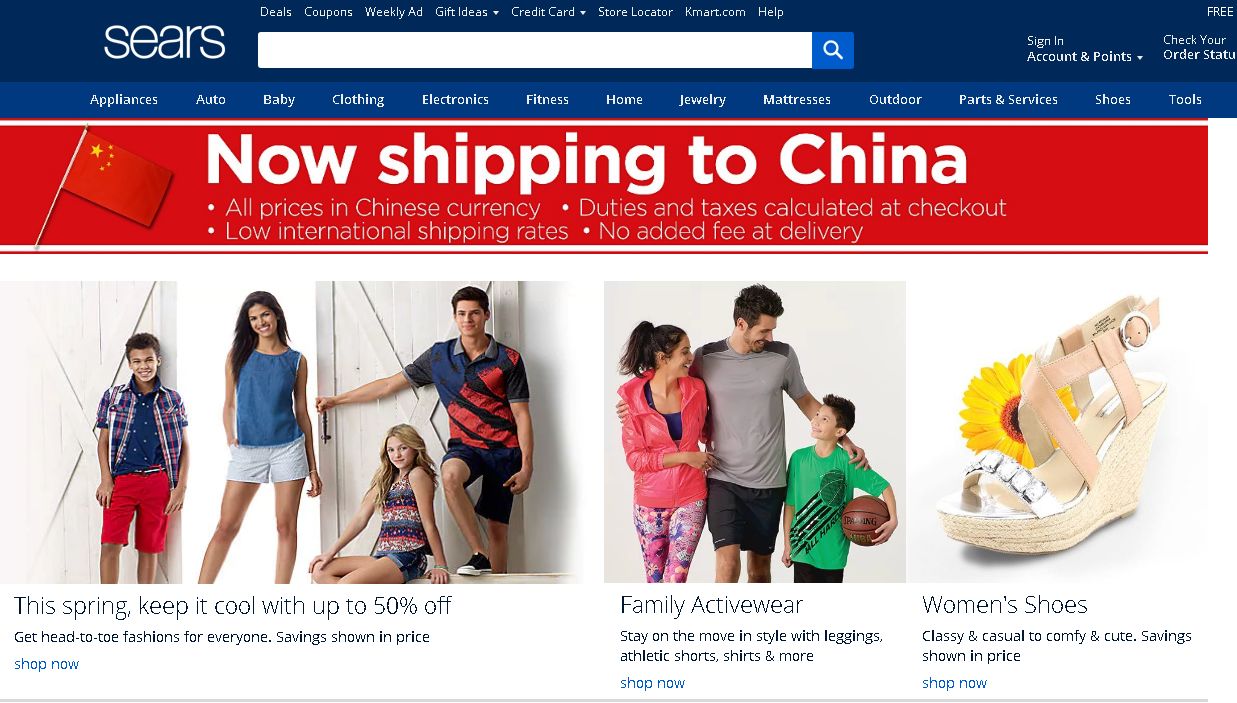Open the Family Activewear photo
1237x703 pixels.
pos(755,432)
